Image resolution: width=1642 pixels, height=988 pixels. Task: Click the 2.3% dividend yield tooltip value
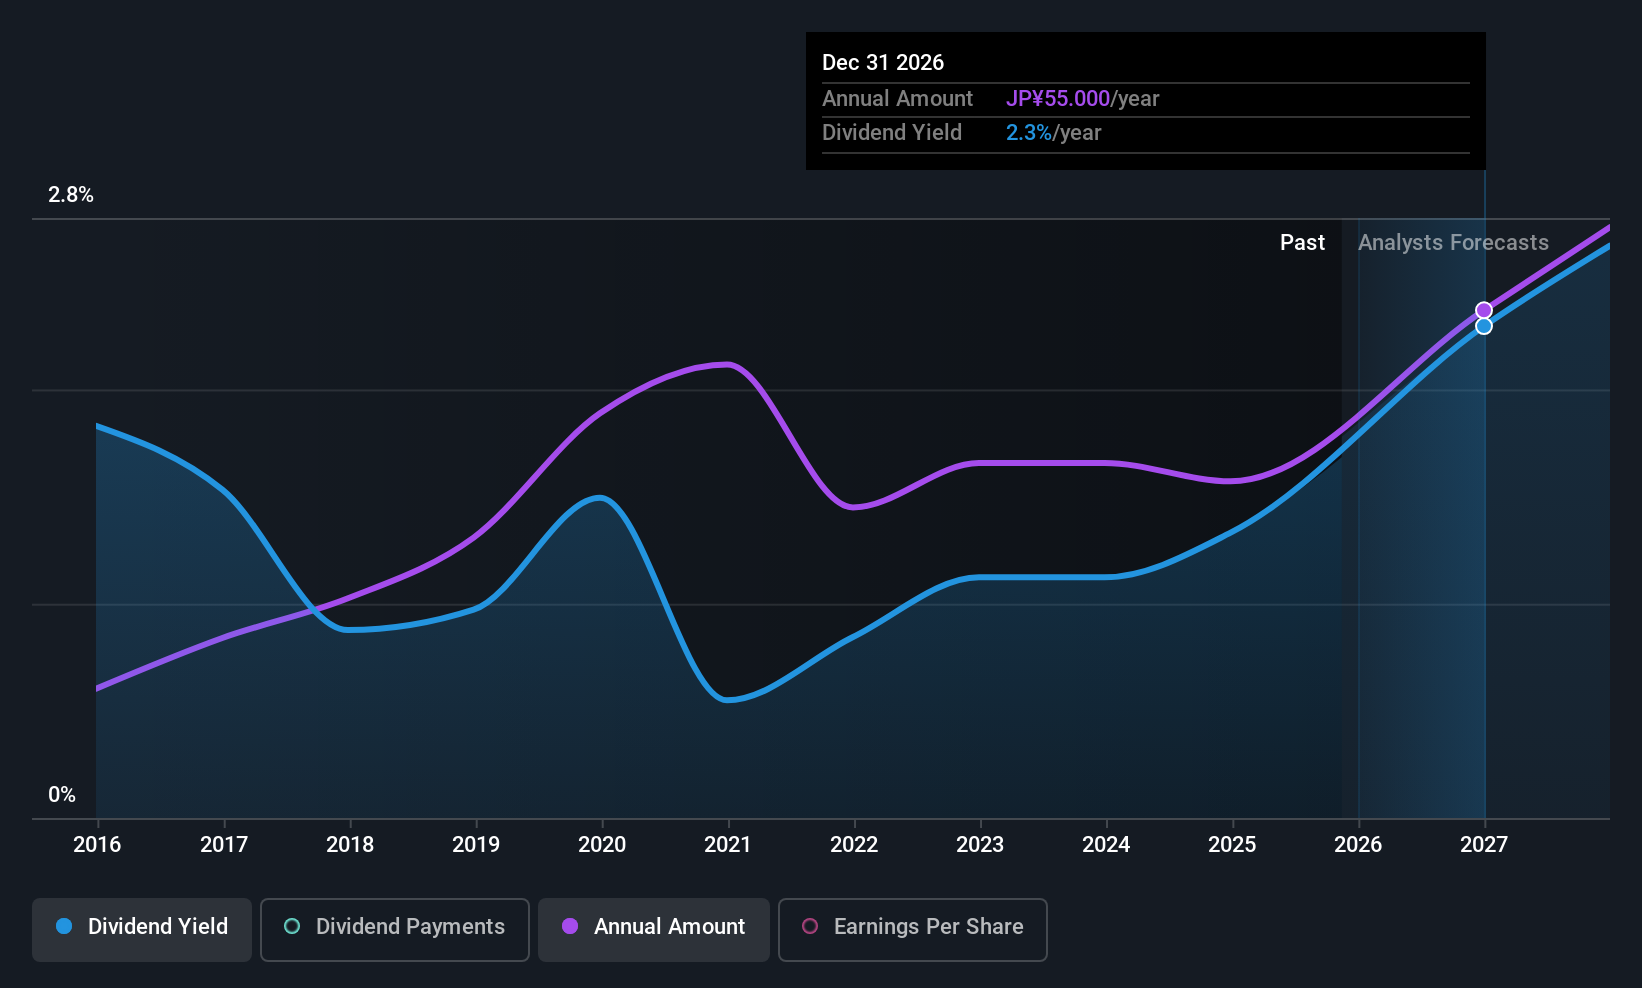1028,133
